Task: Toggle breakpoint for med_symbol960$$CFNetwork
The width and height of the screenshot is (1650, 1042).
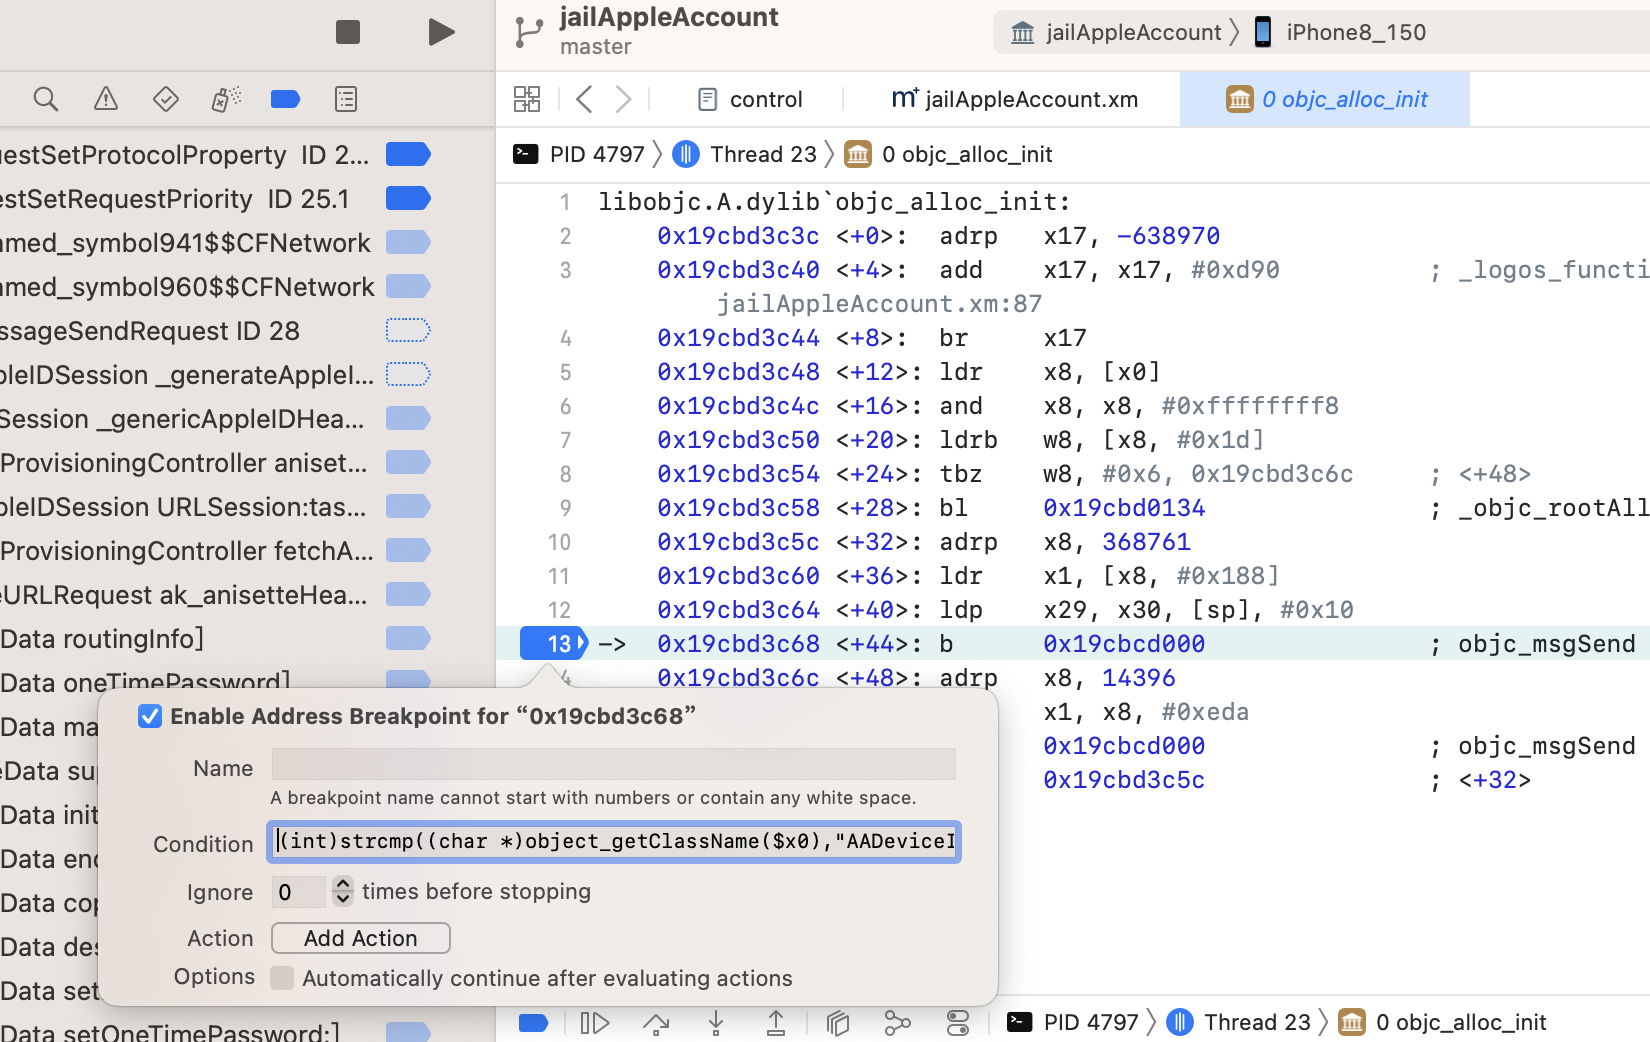Action: tap(408, 286)
